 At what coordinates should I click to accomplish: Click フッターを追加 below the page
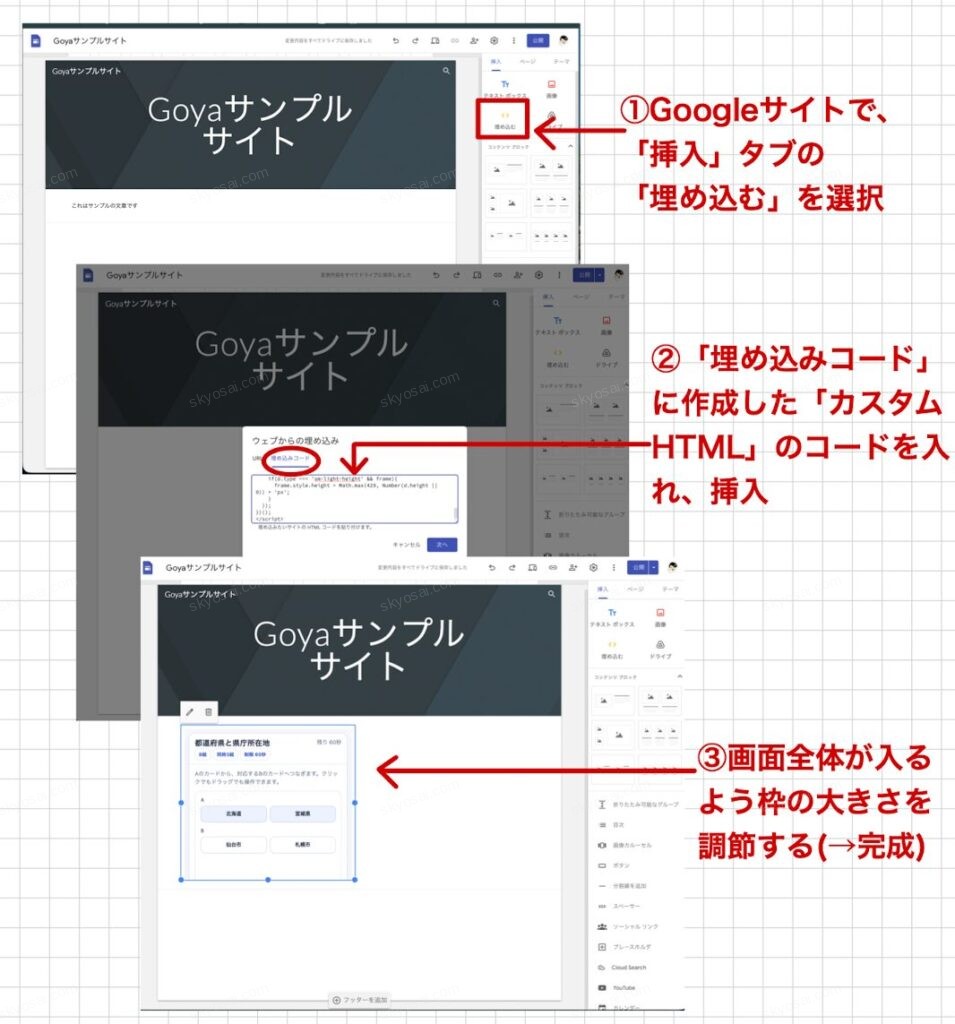click(x=359, y=999)
